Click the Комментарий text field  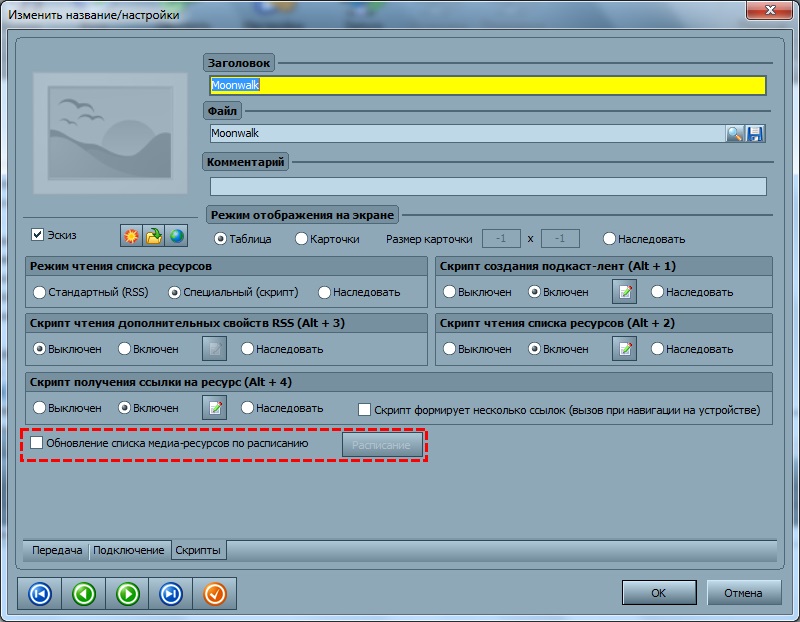coord(488,186)
